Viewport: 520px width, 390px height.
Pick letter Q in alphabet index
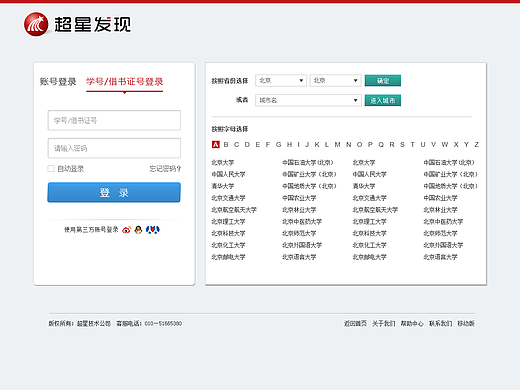(381, 144)
